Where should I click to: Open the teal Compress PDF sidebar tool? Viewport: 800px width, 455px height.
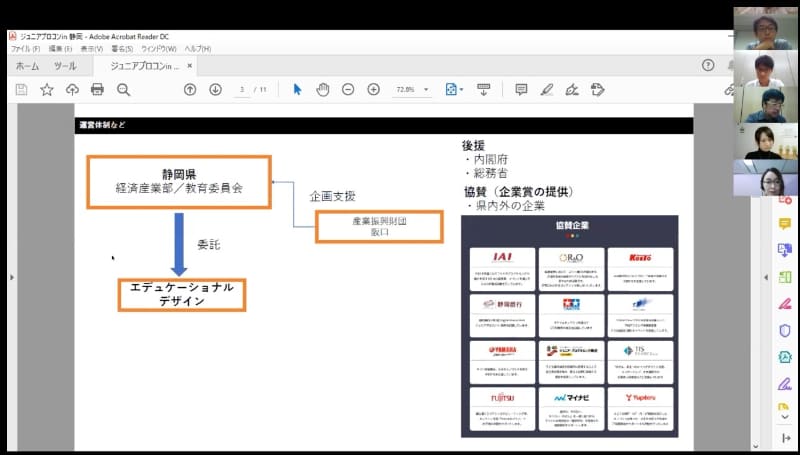pyautogui.click(x=785, y=357)
